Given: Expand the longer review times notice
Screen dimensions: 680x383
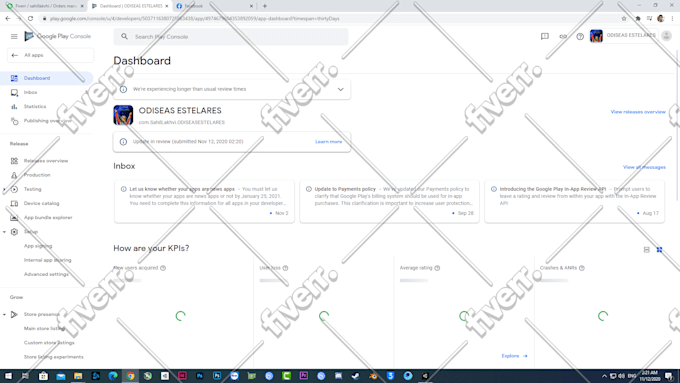Looking at the screenshot, I should tap(340, 89).
